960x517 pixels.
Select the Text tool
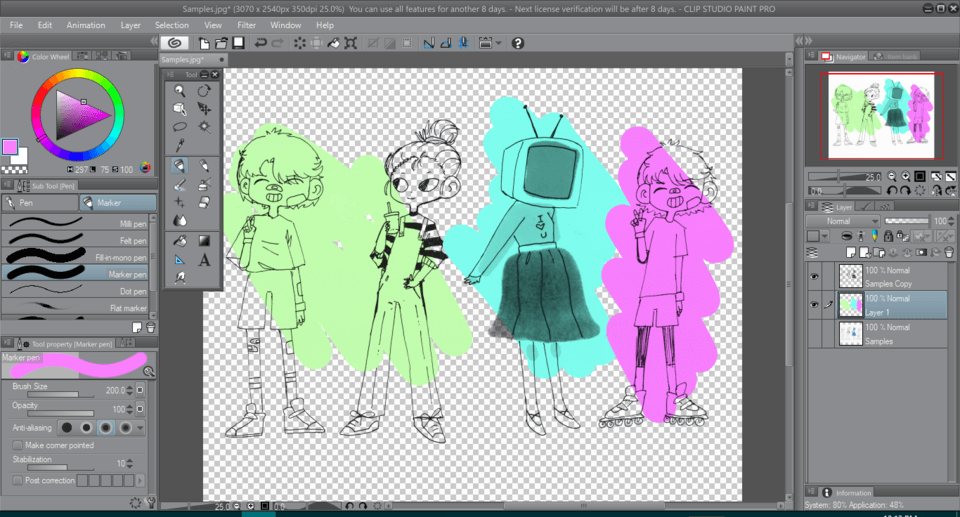(204, 259)
